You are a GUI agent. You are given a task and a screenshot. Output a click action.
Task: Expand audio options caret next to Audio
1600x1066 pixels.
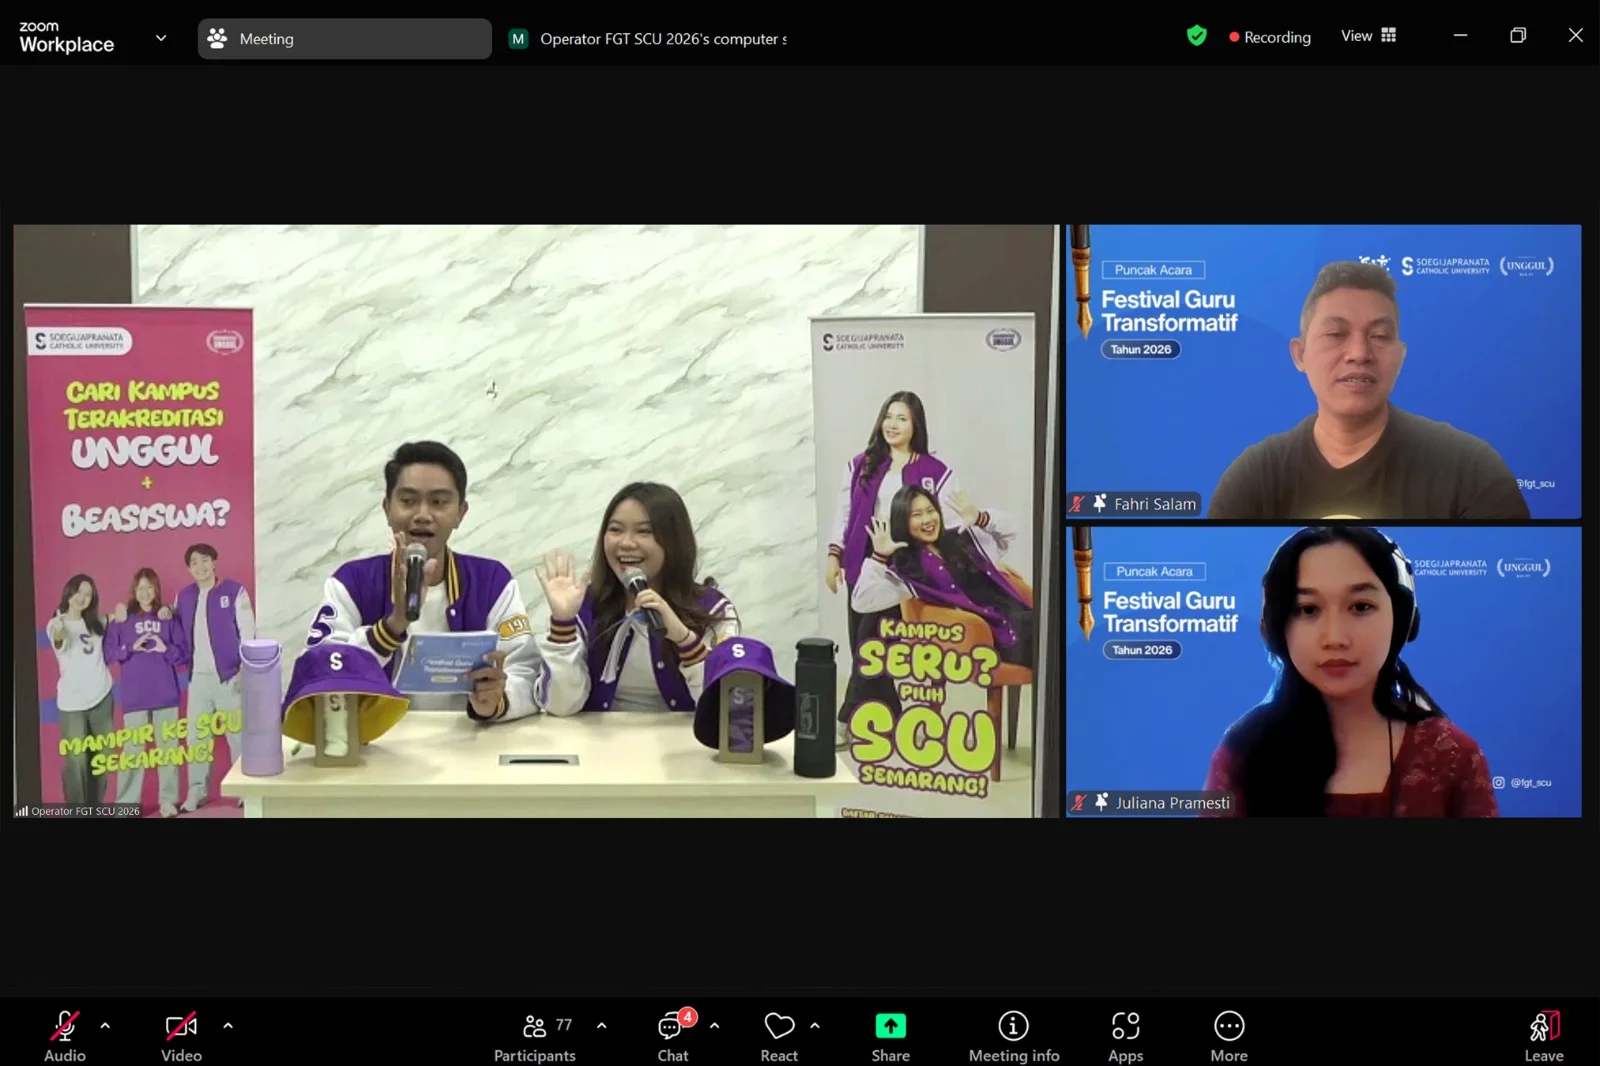(x=105, y=1026)
